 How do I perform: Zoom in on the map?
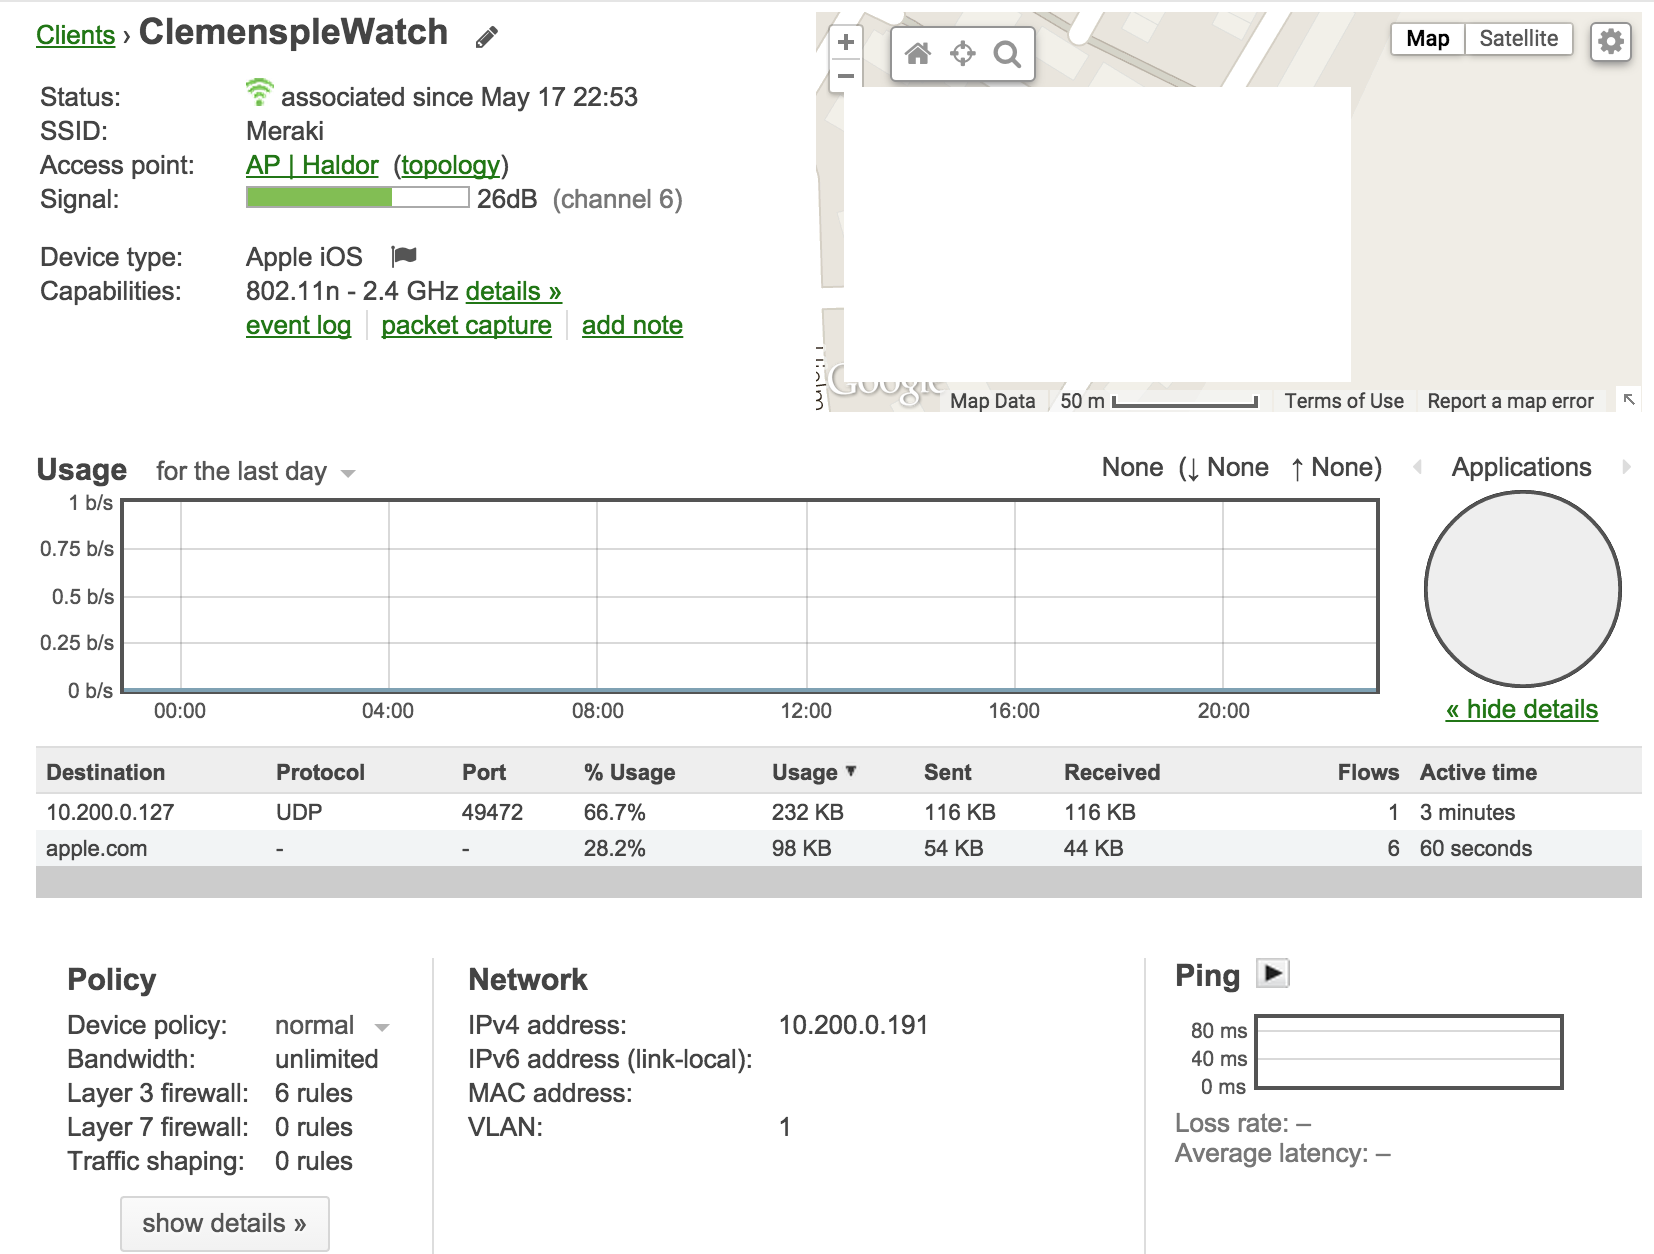[x=846, y=42]
